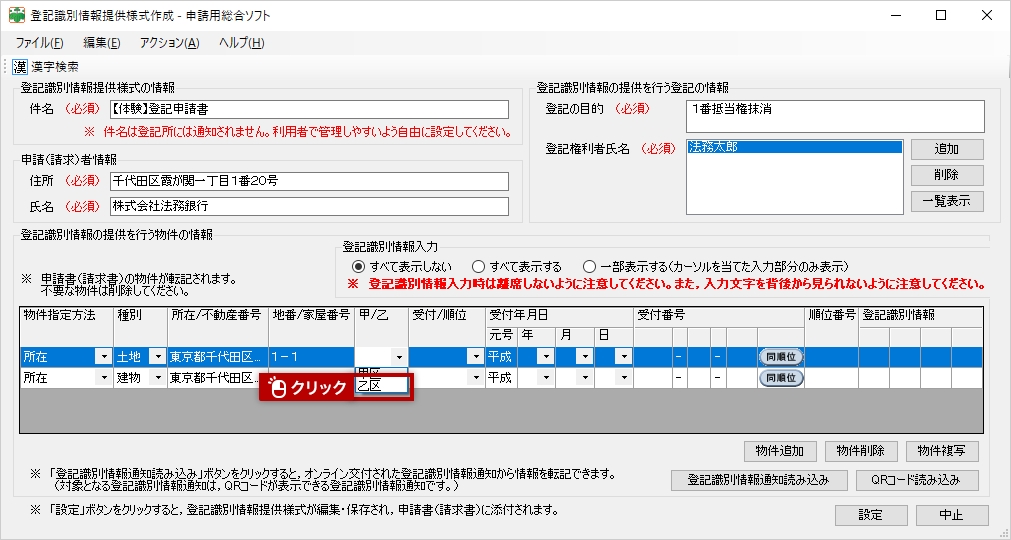
Task: Click the 中止 button
Action: (952, 515)
